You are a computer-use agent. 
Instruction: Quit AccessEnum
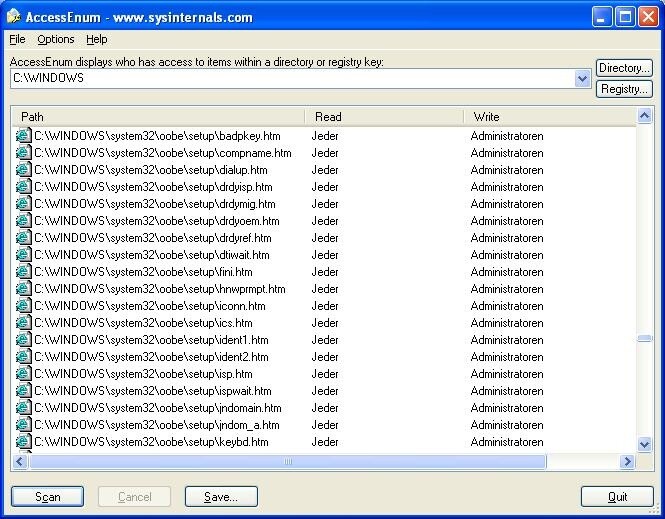(617, 497)
